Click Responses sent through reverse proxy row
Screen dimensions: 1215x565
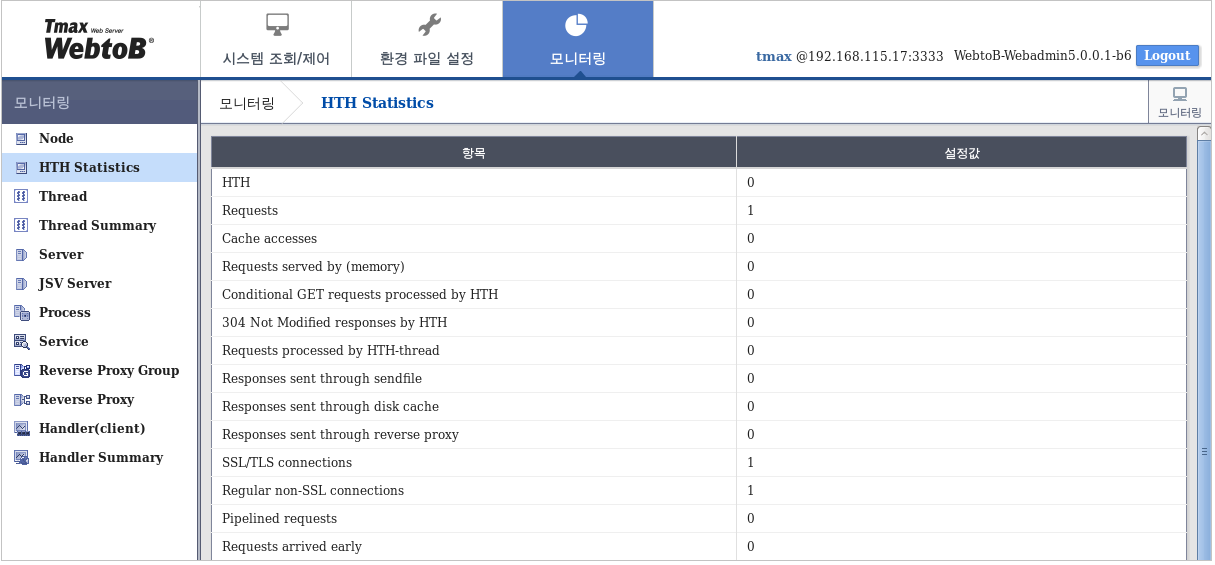(x=699, y=435)
